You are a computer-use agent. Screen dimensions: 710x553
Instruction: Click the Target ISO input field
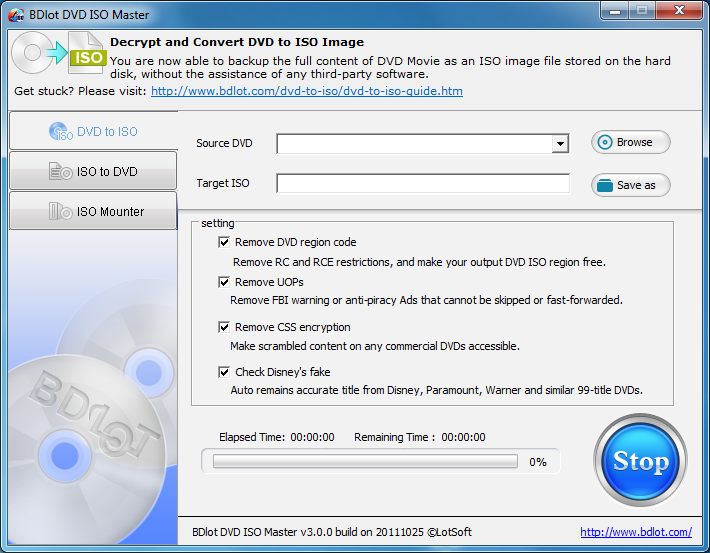[423, 183]
